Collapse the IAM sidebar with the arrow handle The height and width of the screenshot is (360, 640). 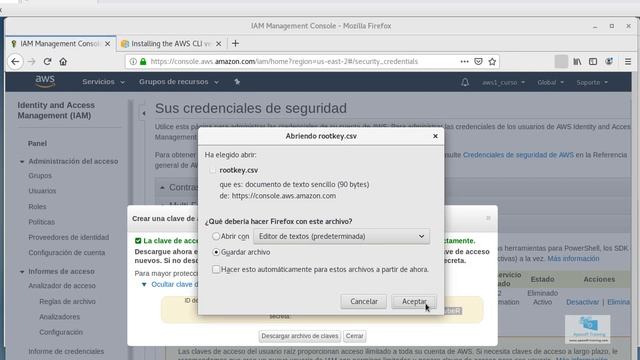pos(144,113)
